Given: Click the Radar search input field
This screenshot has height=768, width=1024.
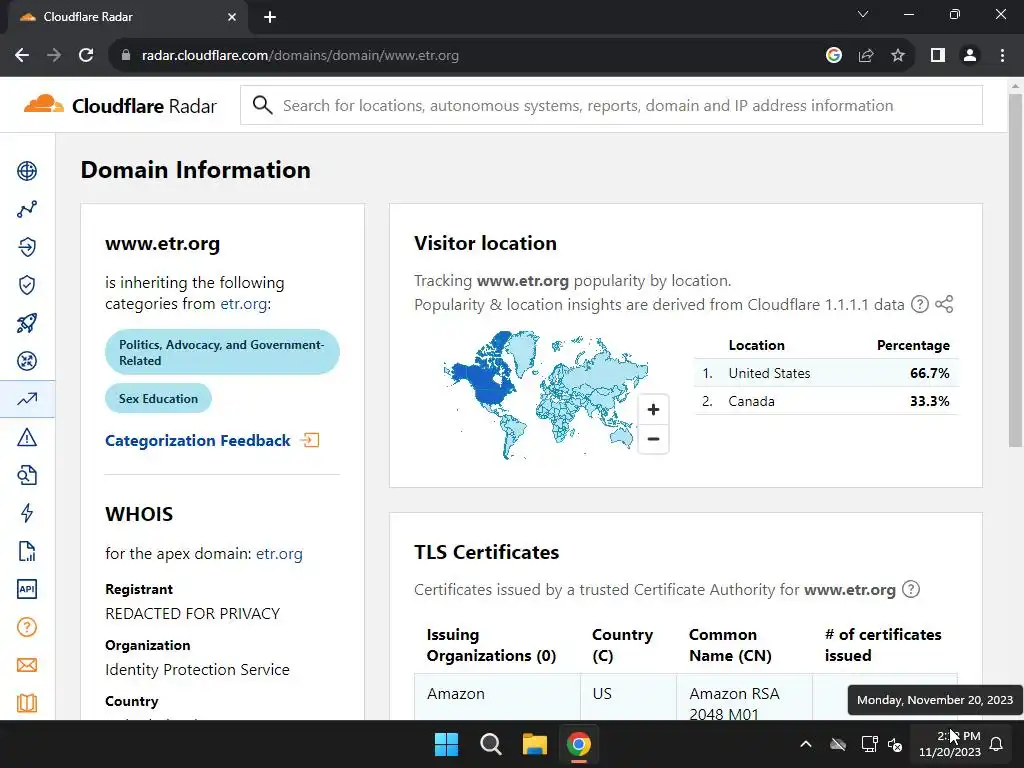Looking at the screenshot, I should click(x=610, y=105).
